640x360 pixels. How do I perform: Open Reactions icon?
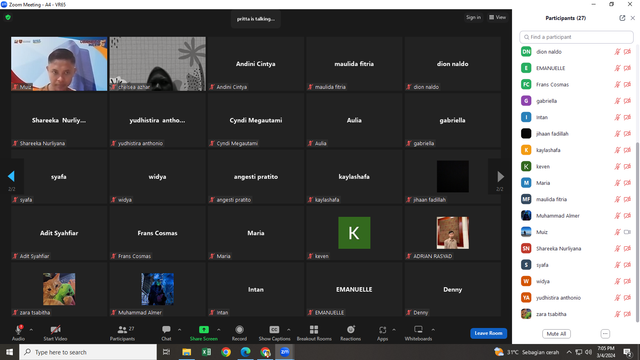351,329
